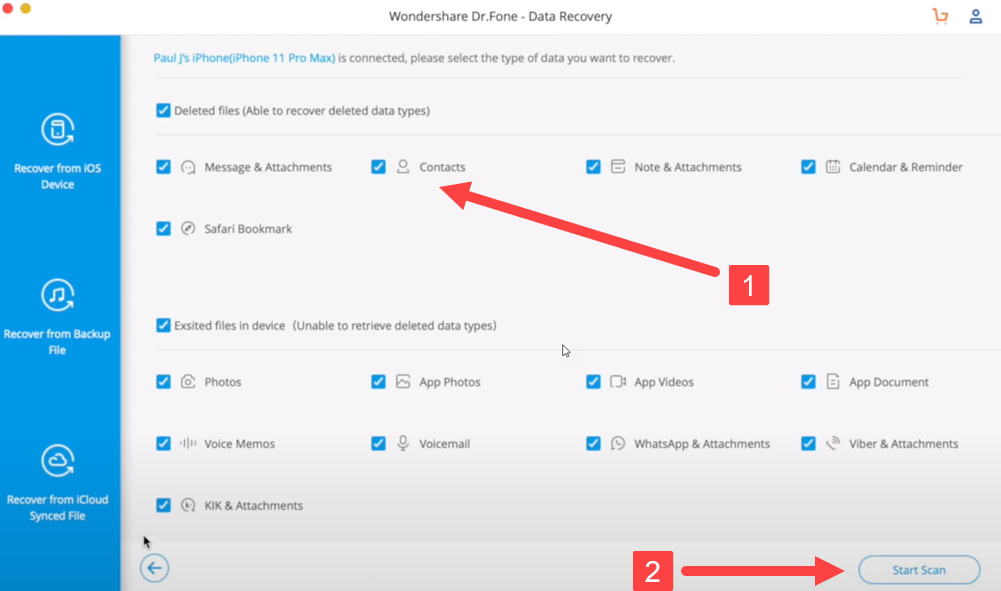Image resolution: width=1001 pixels, height=591 pixels.
Task: Click the Message & Attachments chat icon
Action: click(188, 167)
